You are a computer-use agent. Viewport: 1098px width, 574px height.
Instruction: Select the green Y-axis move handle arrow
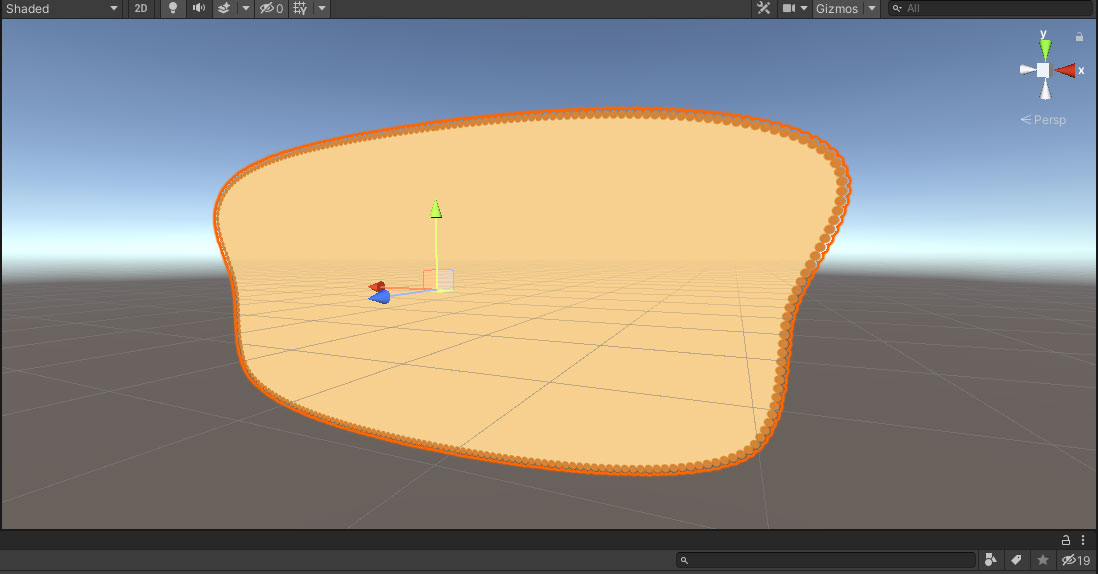436,209
